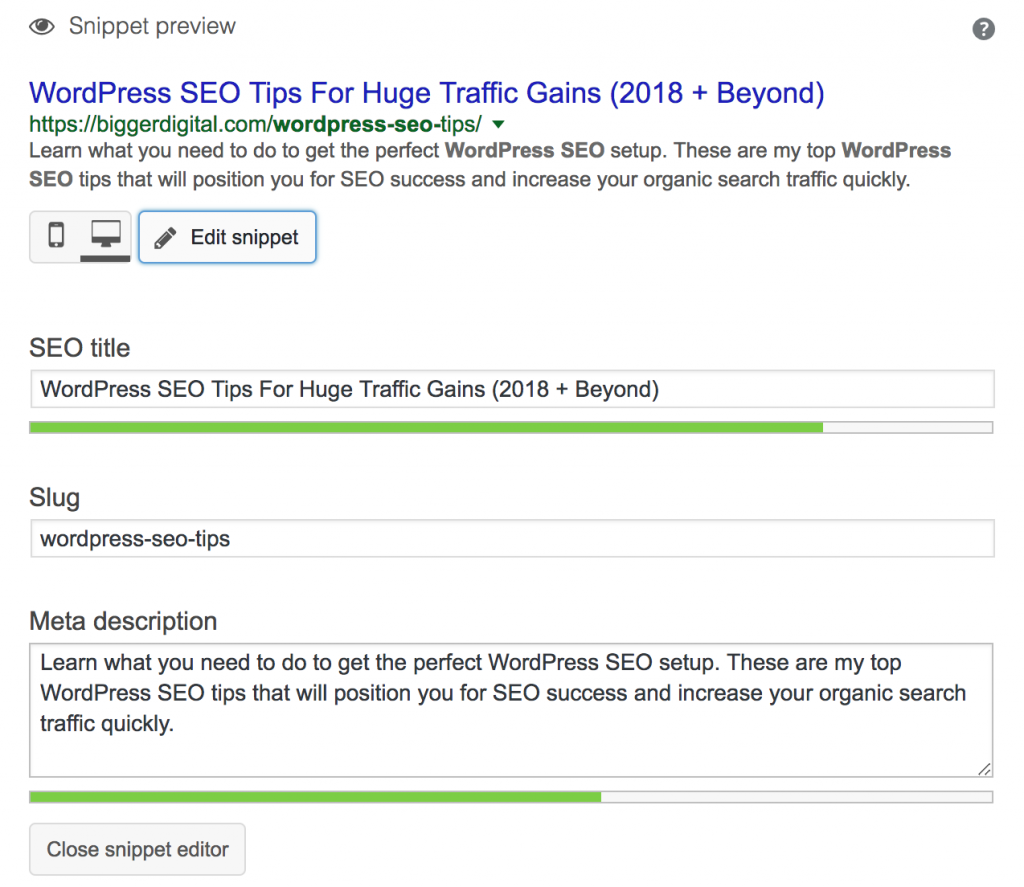Click the Slug label
The image size is (1024, 887).
point(54,498)
